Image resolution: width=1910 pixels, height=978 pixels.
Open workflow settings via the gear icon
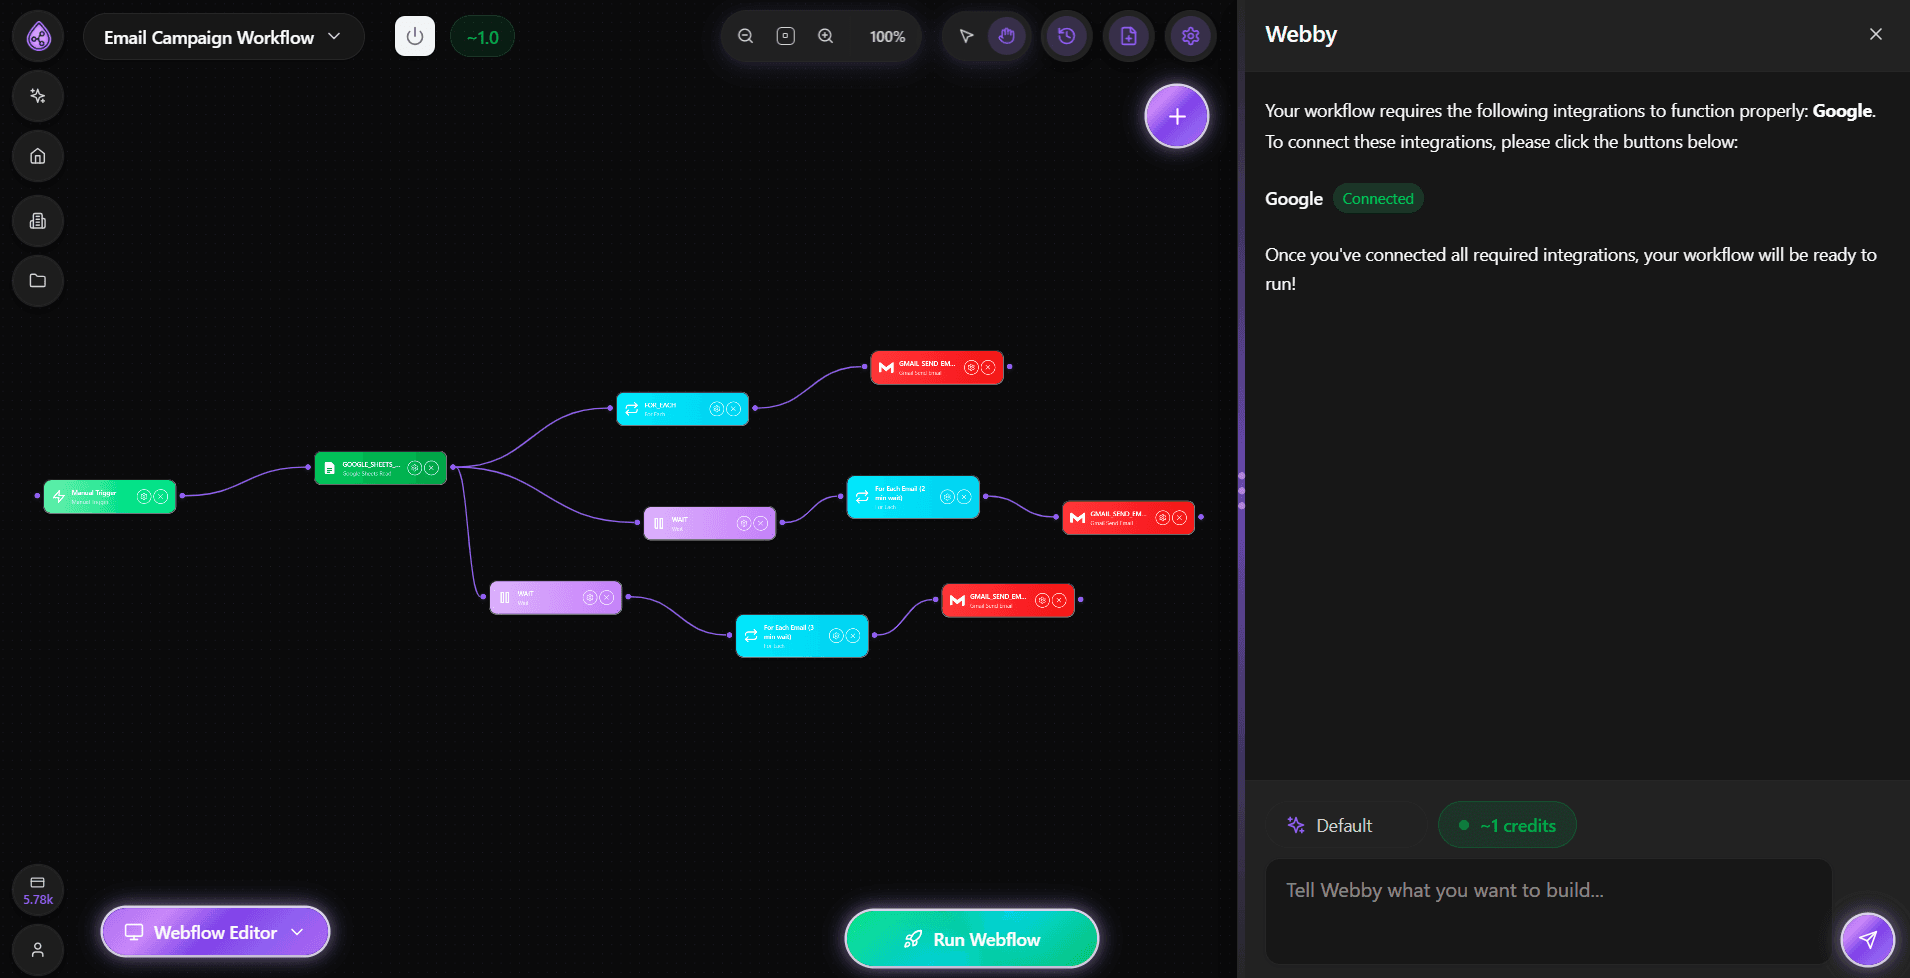1189,35
